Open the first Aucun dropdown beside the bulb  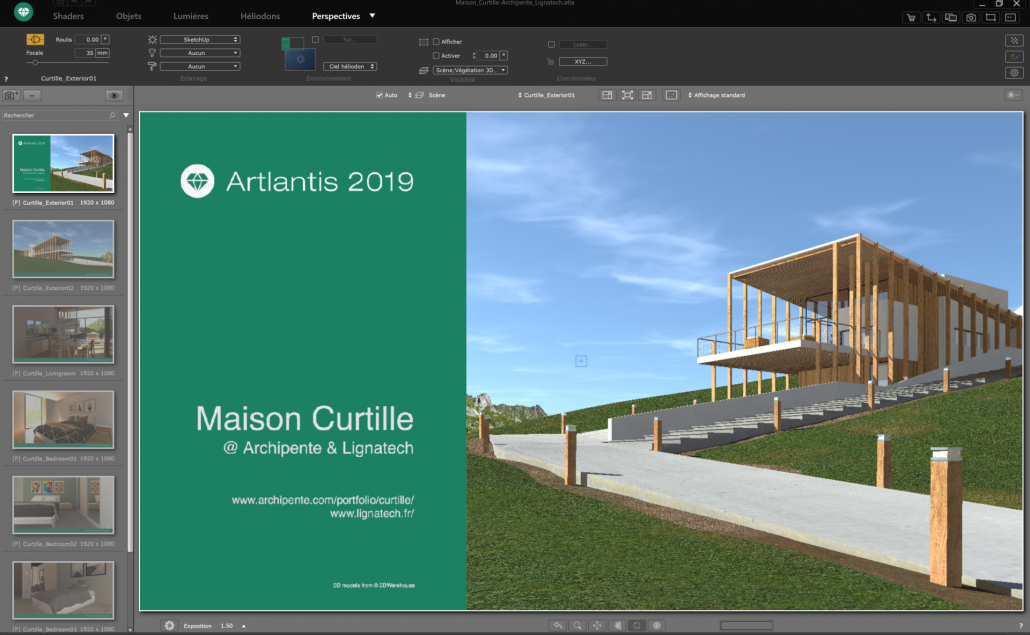point(200,53)
